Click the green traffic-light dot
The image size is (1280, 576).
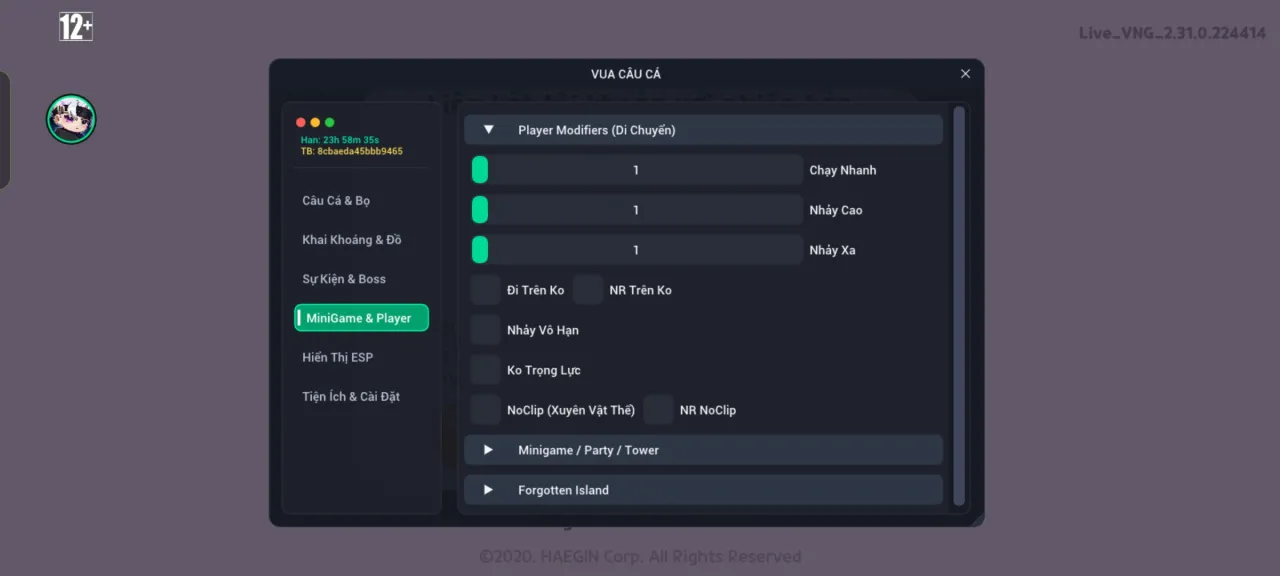pyautogui.click(x=330, y=122)
